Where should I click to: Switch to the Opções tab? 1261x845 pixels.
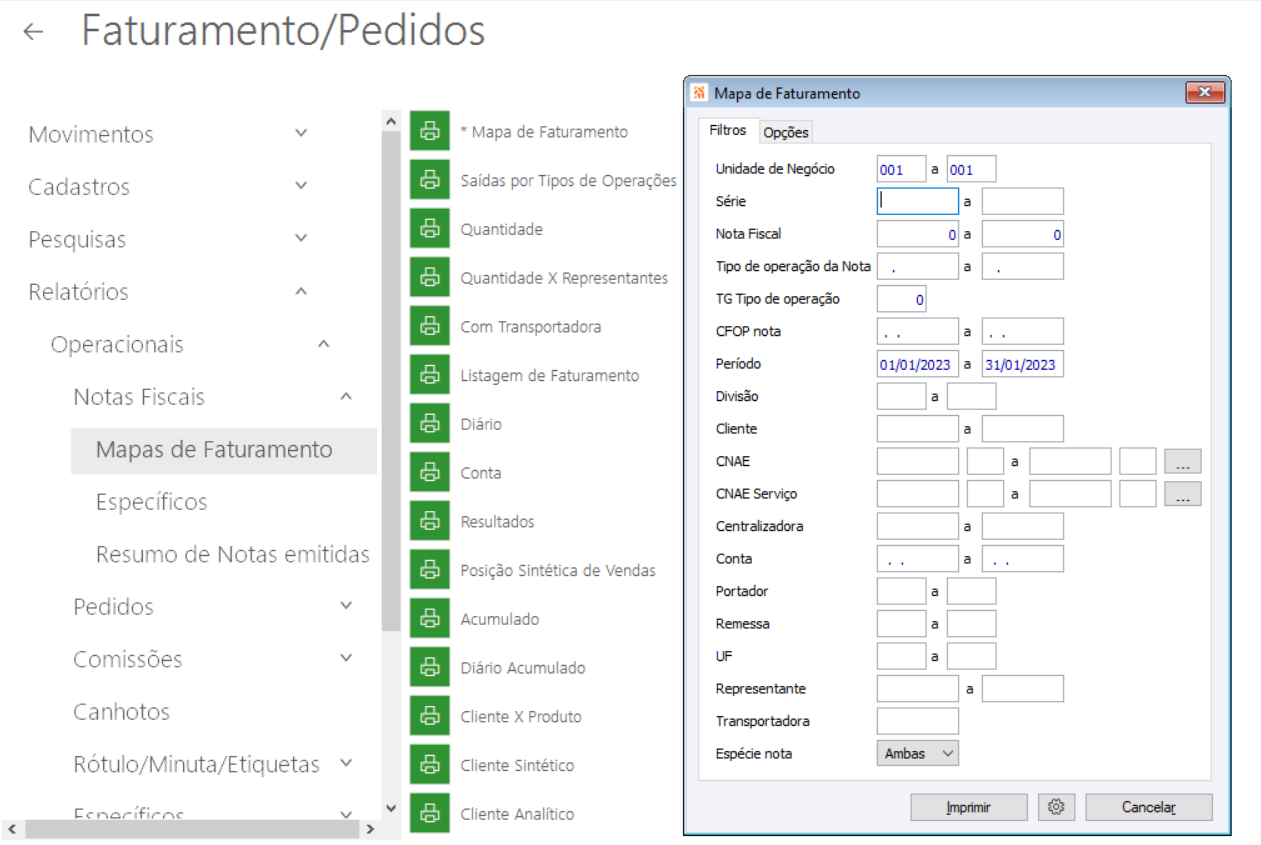click(785, 132)
